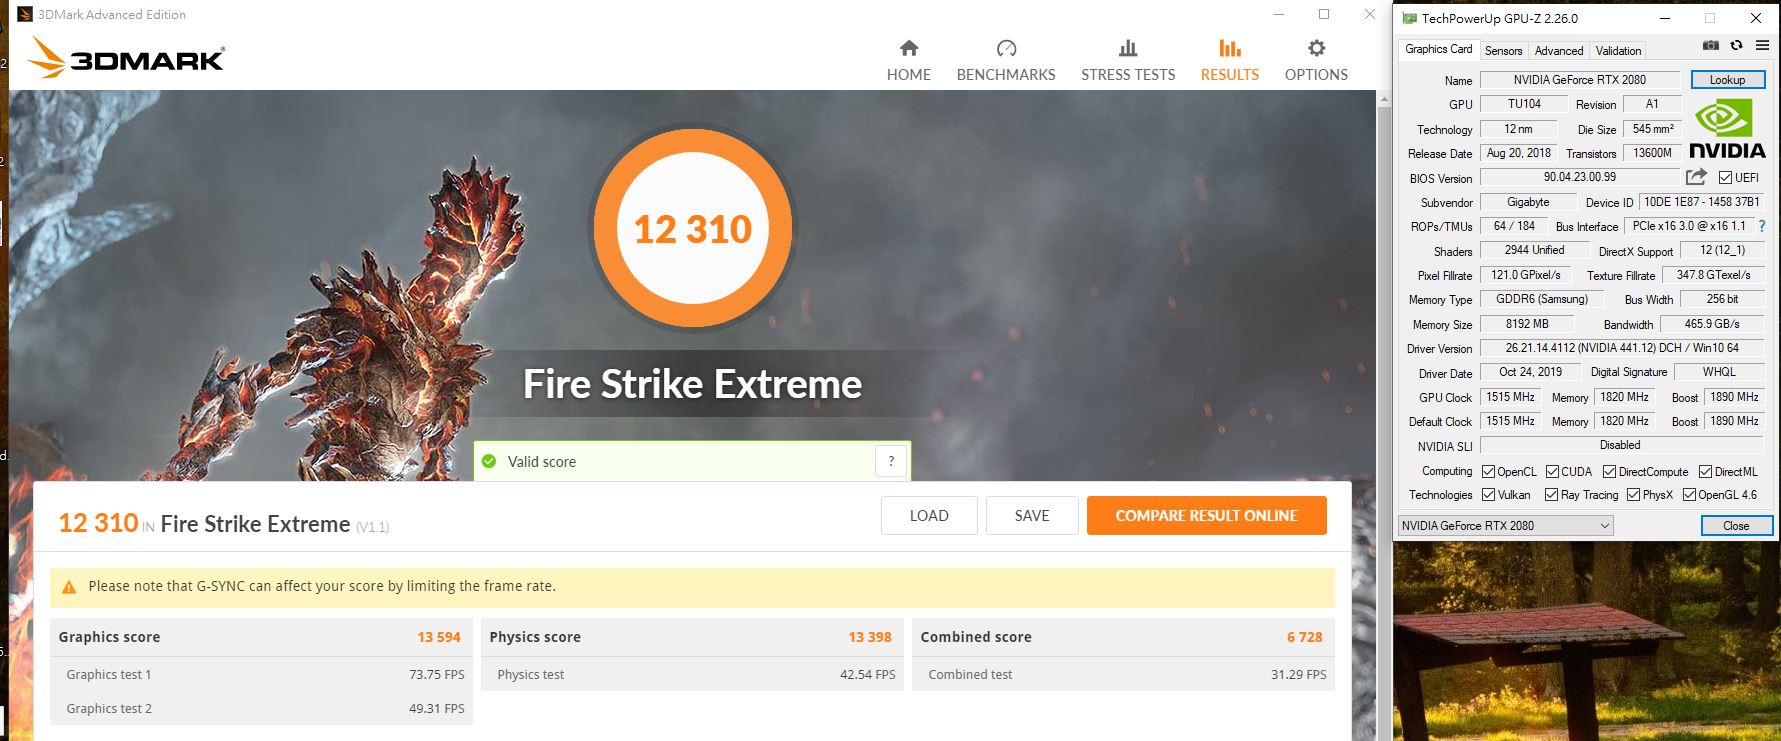The image size is (1781, 741).
Task: Take GPU-Z screenshot with camera icon
Action: point(1711,45)
